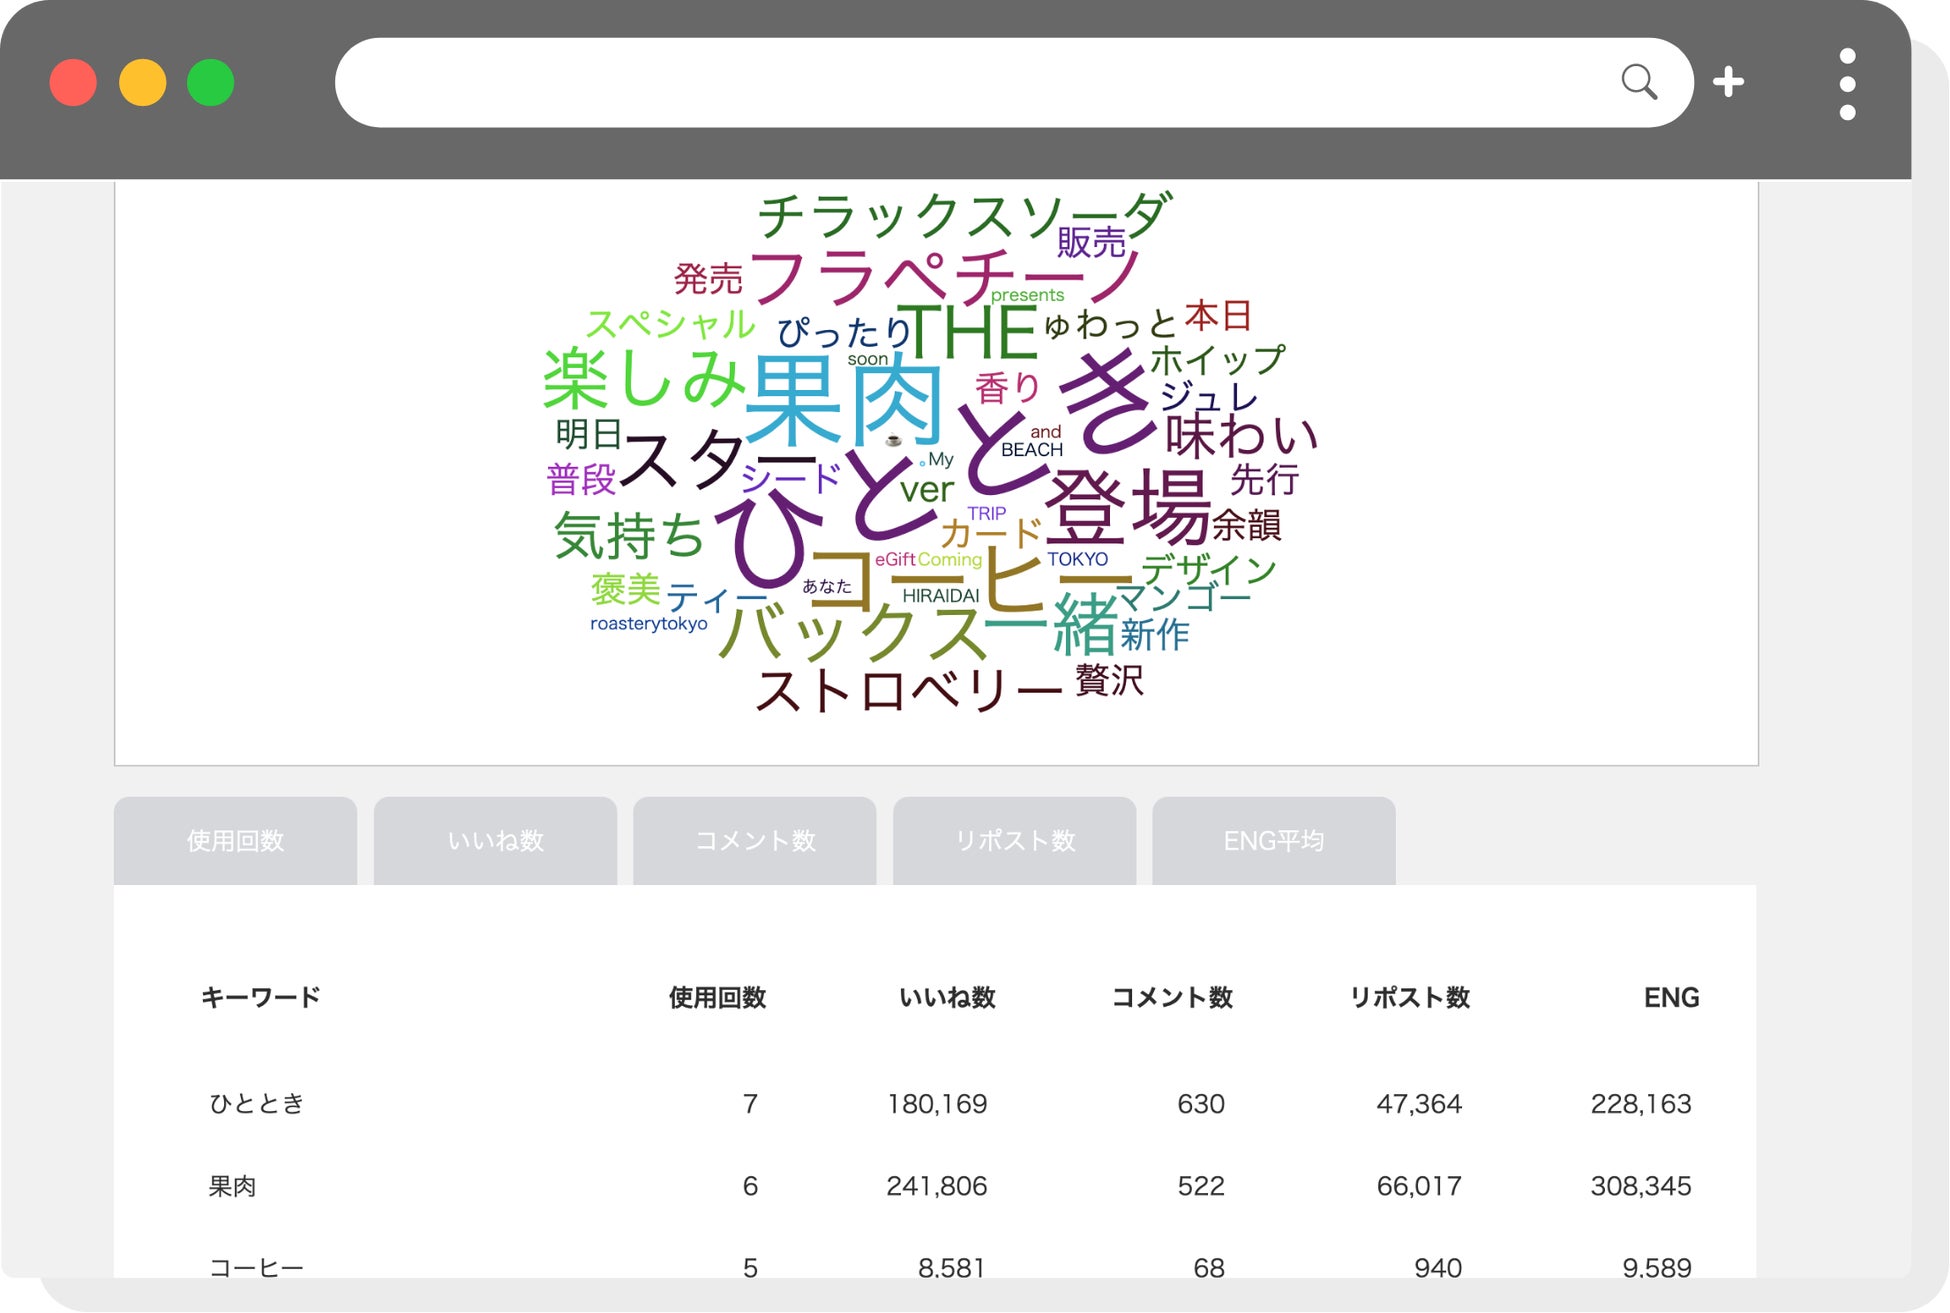The image size is (1950, 1313).
Task: Sort by the ENG column header
Action: (1671, 997)
